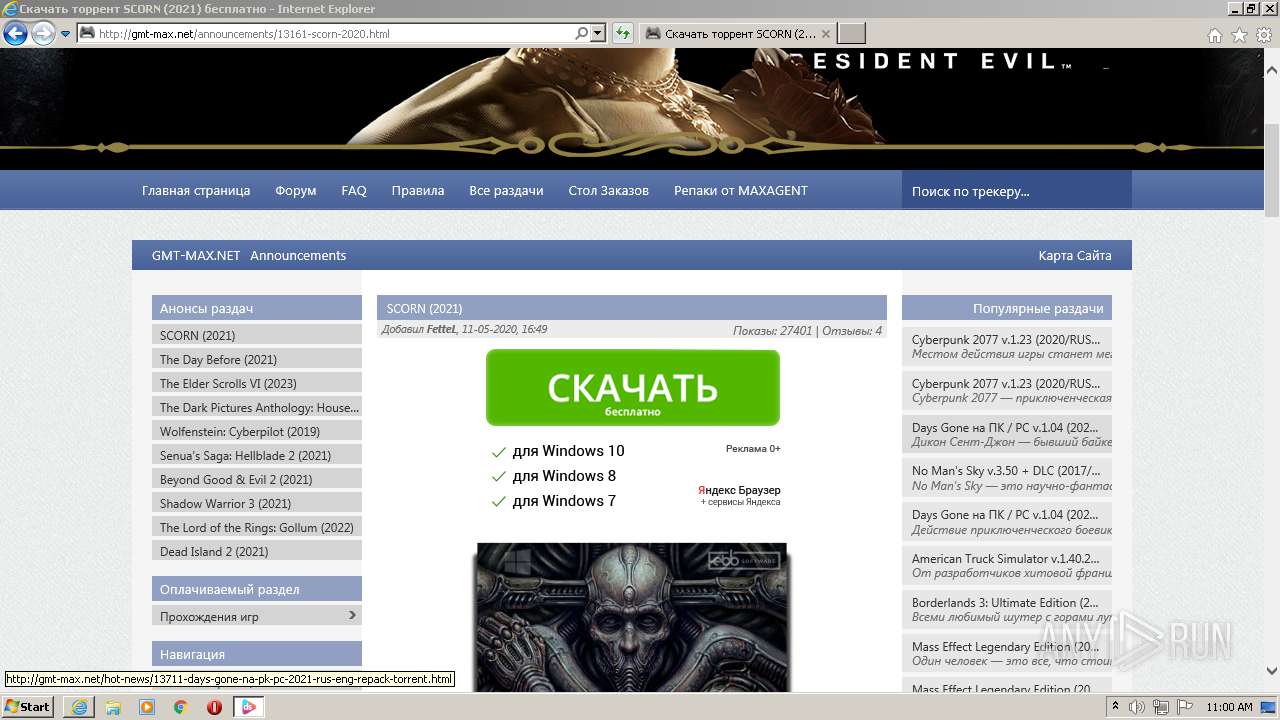Open Wolfenstein: Cyberpilot (2019) announcement
Screen dimensions: 1280x720
(x=257, y=431)
